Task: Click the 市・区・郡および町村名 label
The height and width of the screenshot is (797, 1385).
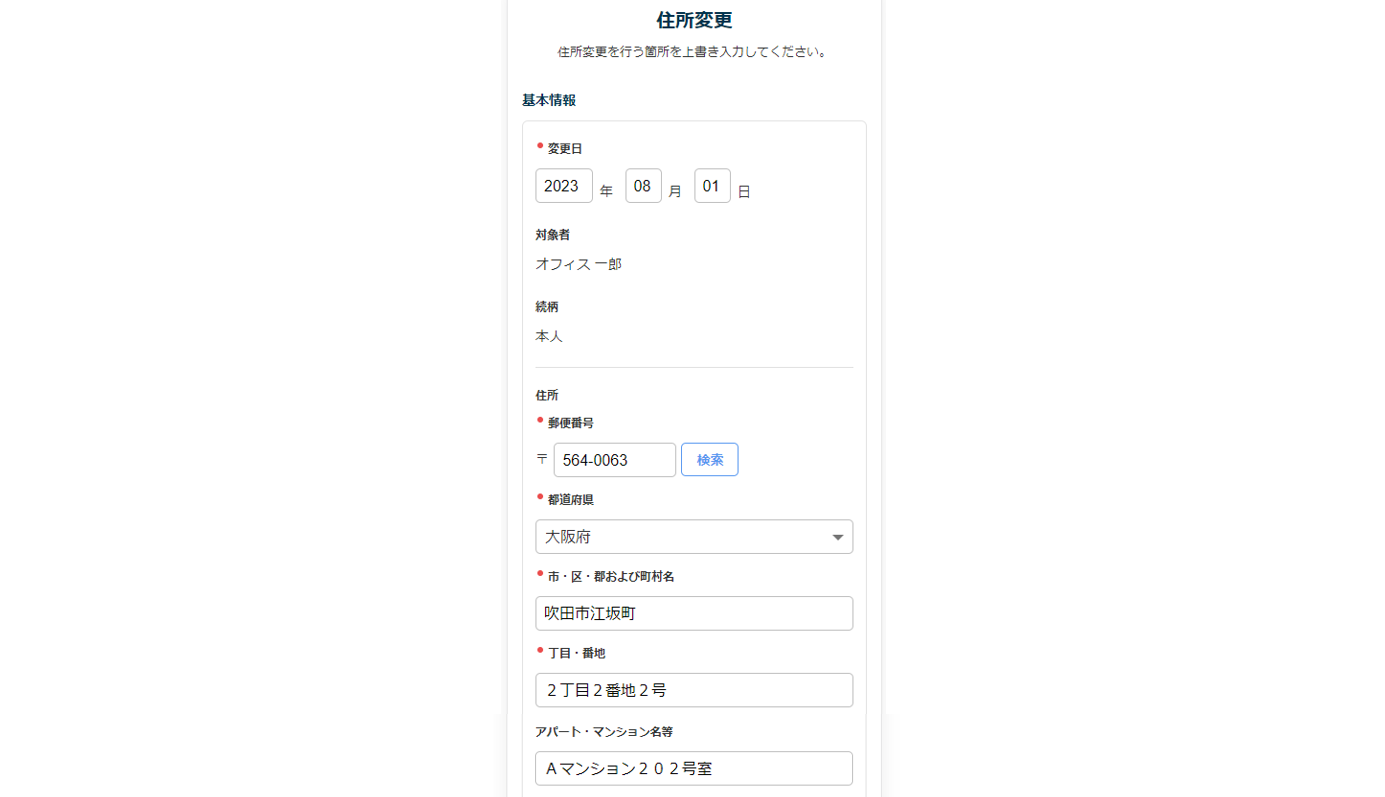Action: pyautogui.click(x=611, y=577)
